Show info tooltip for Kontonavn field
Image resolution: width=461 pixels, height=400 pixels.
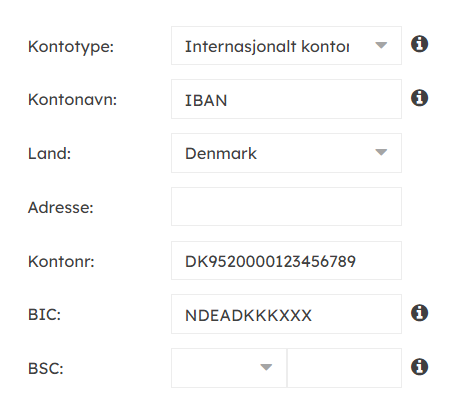(419, 98)
